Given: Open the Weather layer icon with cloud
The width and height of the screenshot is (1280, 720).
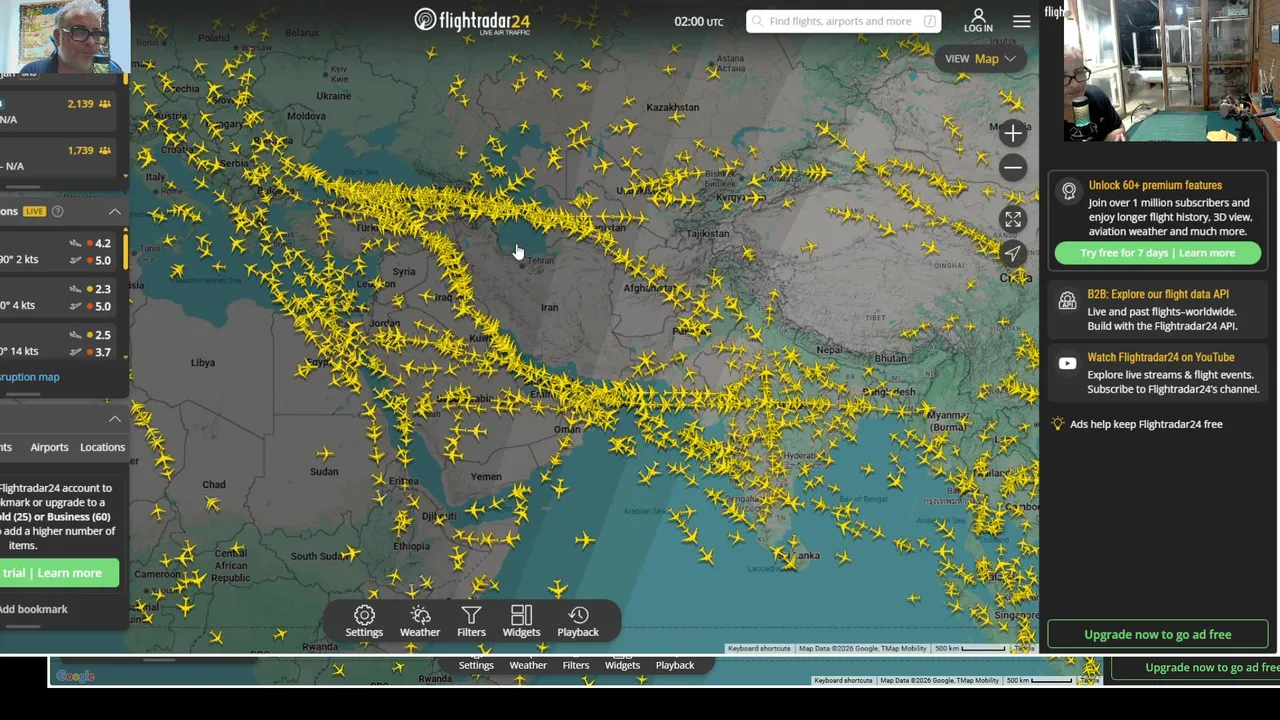Looking at the screenshot, I should coord(420,615).
